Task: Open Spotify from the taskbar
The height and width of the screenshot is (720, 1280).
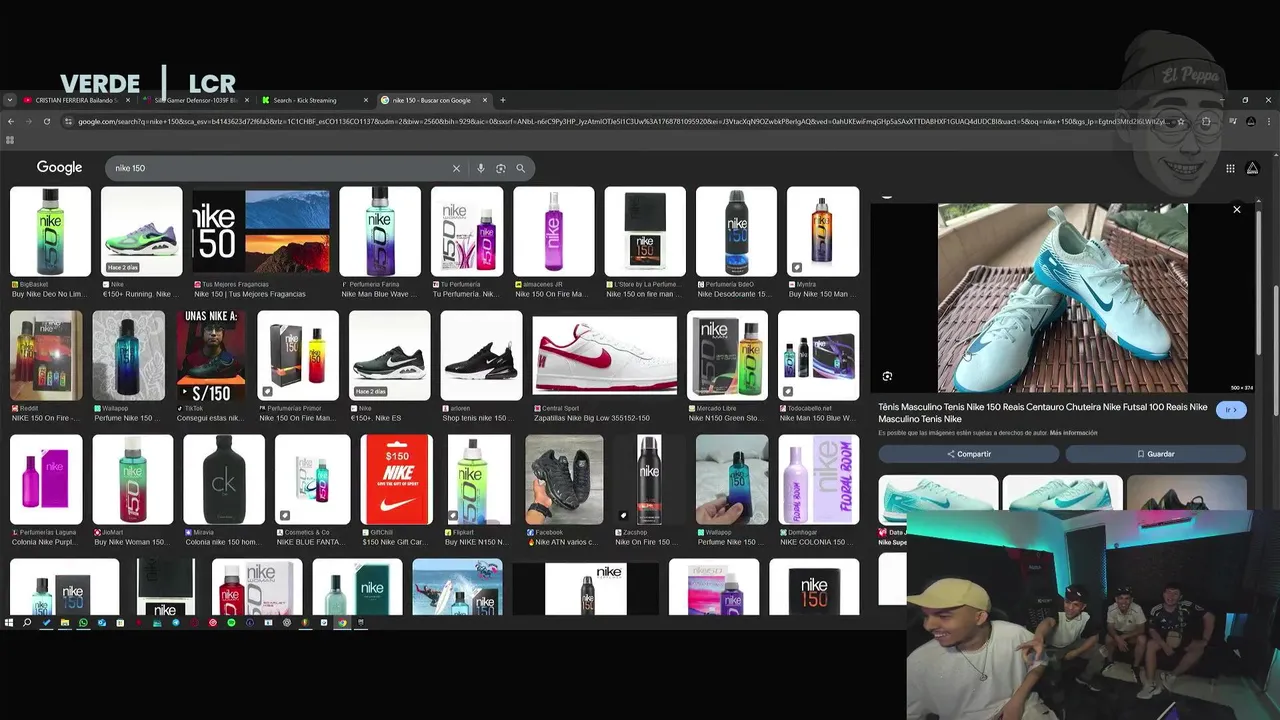Action: (231, 623)
